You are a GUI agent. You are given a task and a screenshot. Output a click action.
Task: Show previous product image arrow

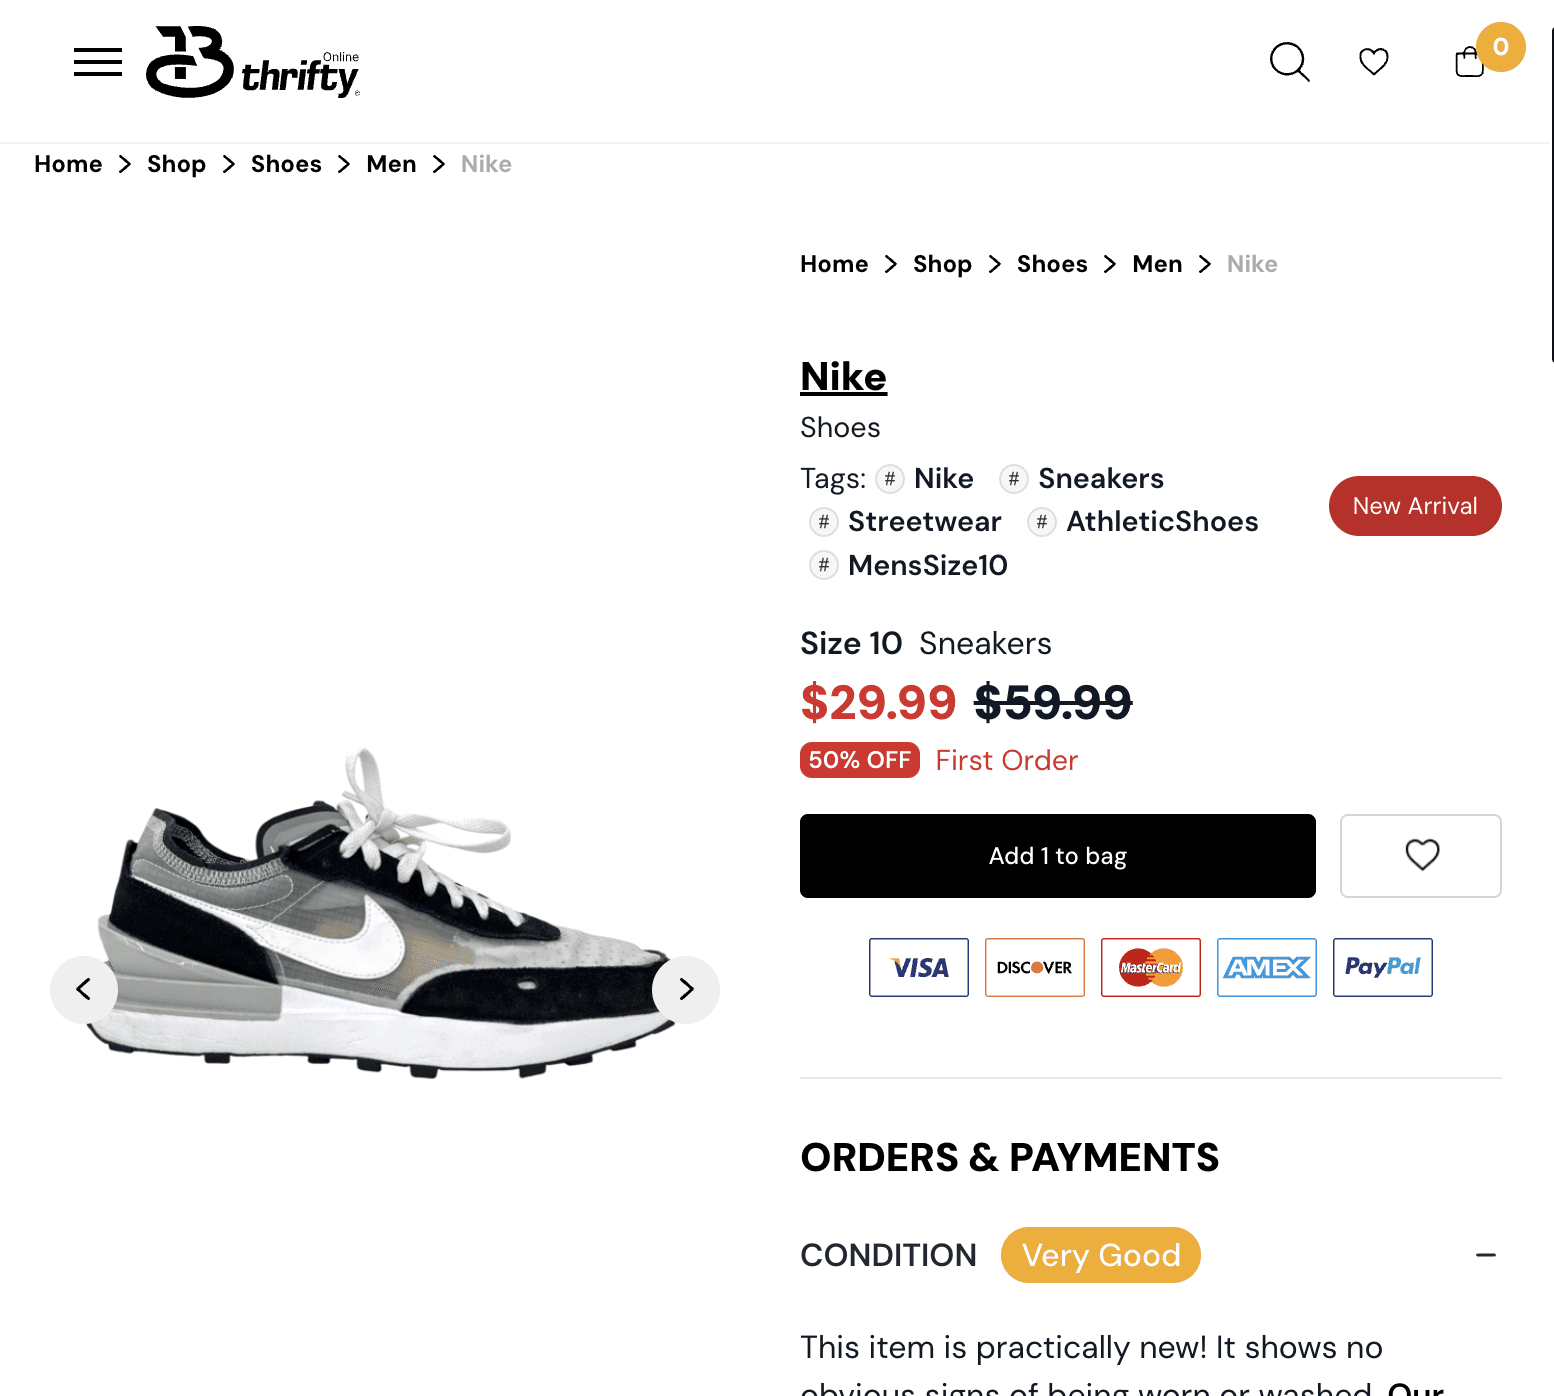[x=84, y=990]
